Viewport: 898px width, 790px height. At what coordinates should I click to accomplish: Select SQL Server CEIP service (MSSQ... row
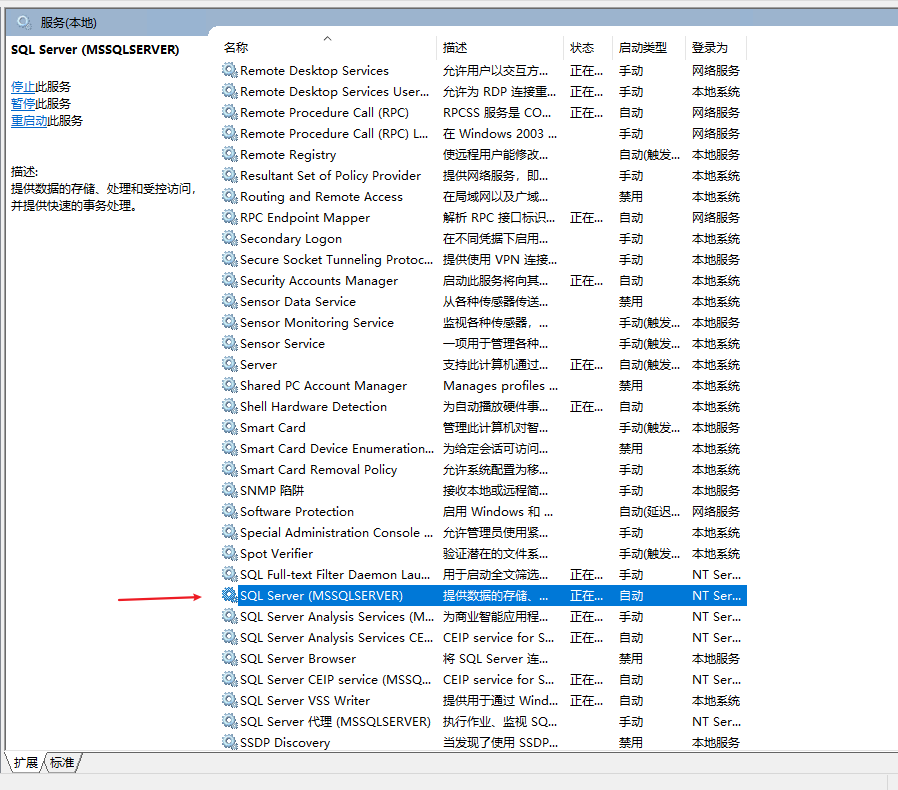coord(484,679)
